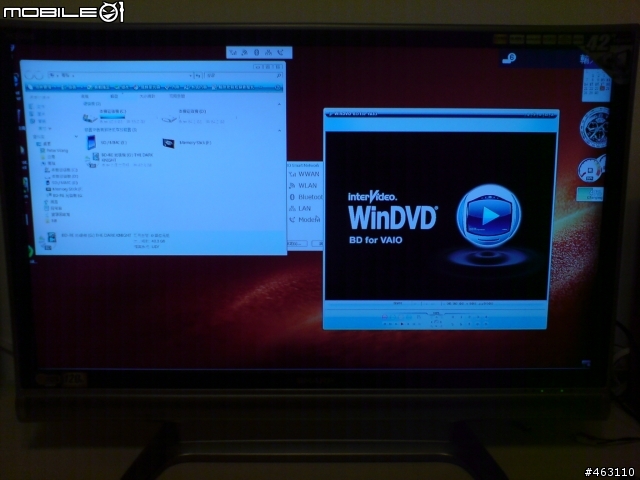
Task: Select Peter Wang folder in the tree
Action: (x=54, y=151)
